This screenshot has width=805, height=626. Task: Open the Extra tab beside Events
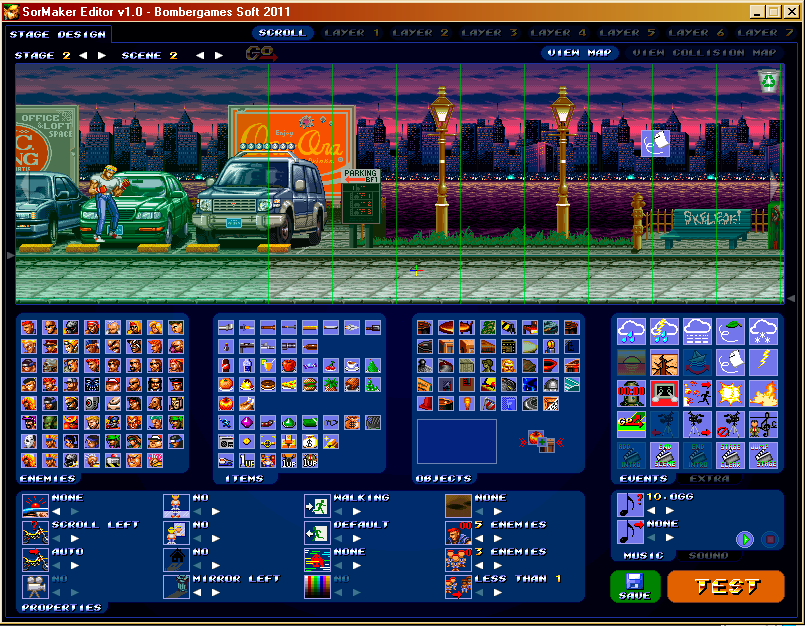(x=709, y=479)
